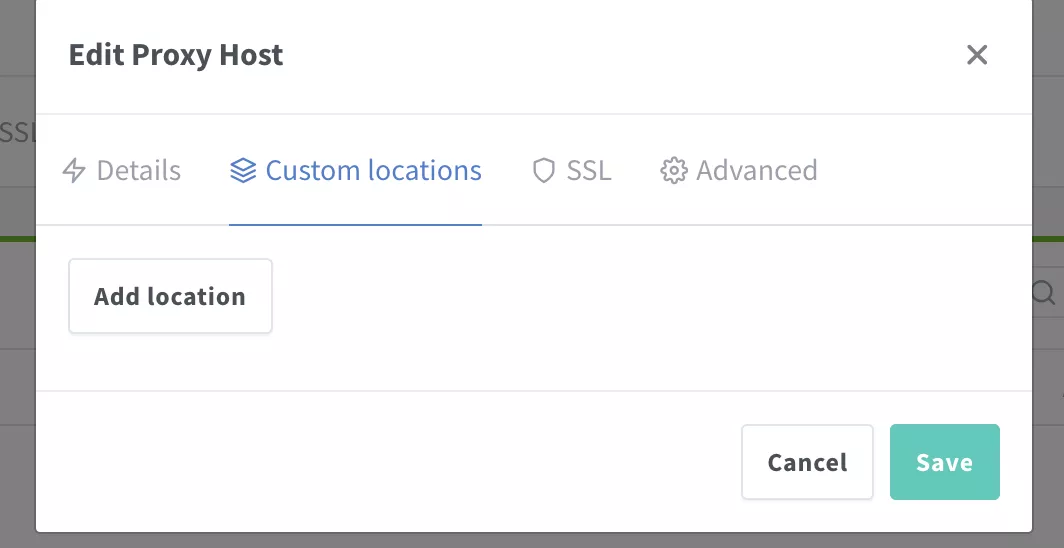Open the SSL tab
The height and width of the screenshot is (548, 1064).
pyautogui.click(x=588, y=171)
